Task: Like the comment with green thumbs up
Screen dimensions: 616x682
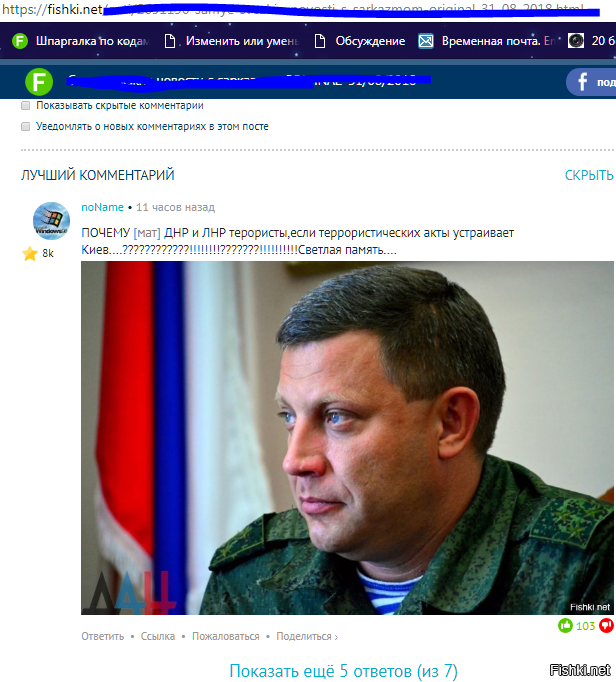Action: click(x=565, y=626)
